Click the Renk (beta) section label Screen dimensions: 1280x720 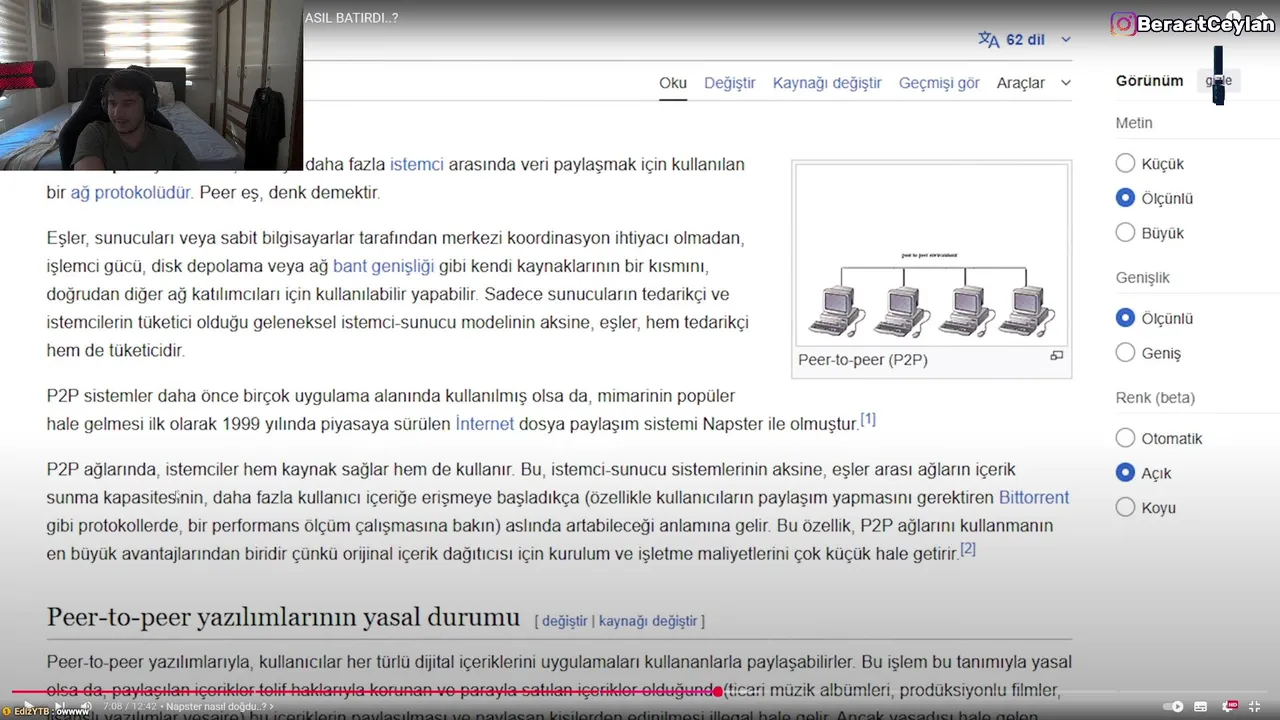[1155, 398]
